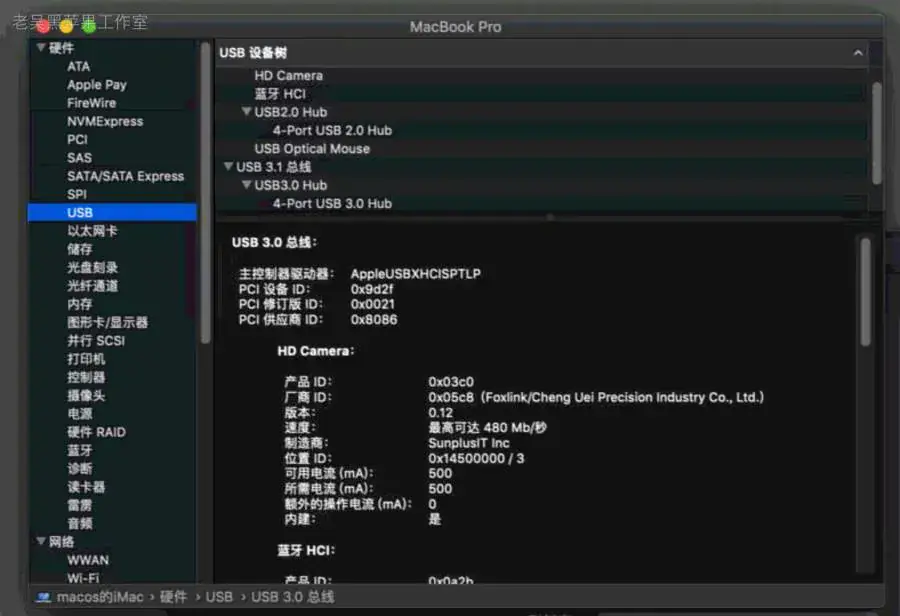Open Apple Pay hardware section
Viewport: 900px width, 616px height.
[x=96, y=85]
